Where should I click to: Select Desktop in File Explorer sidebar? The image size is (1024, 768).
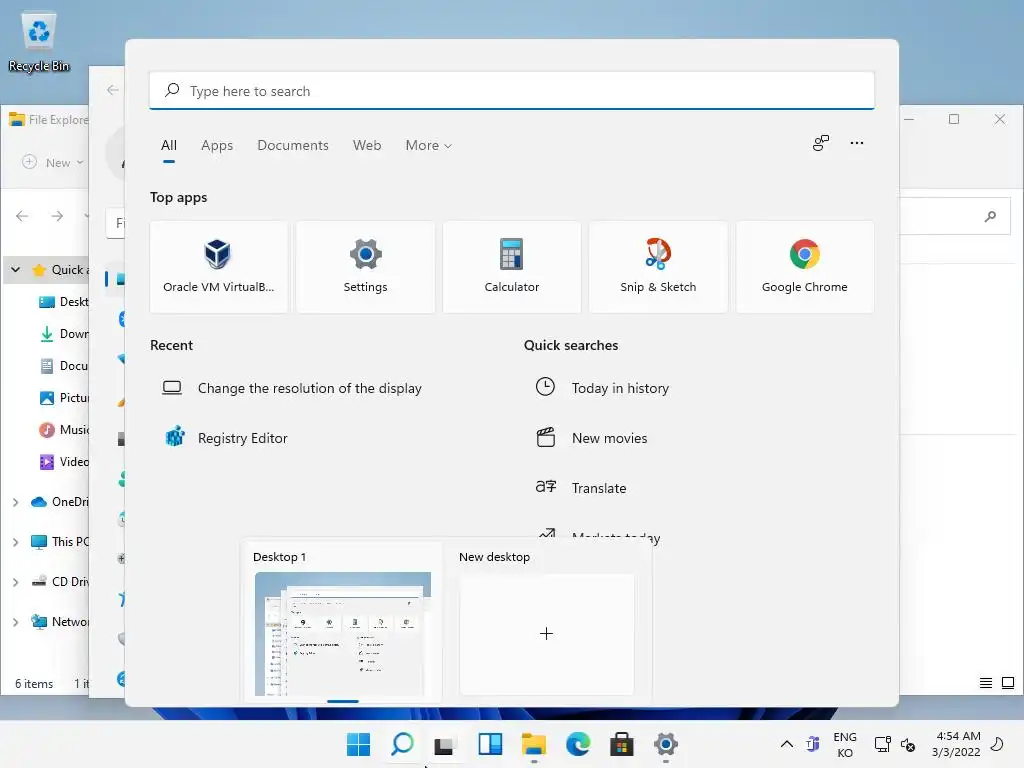pos(63,302)
